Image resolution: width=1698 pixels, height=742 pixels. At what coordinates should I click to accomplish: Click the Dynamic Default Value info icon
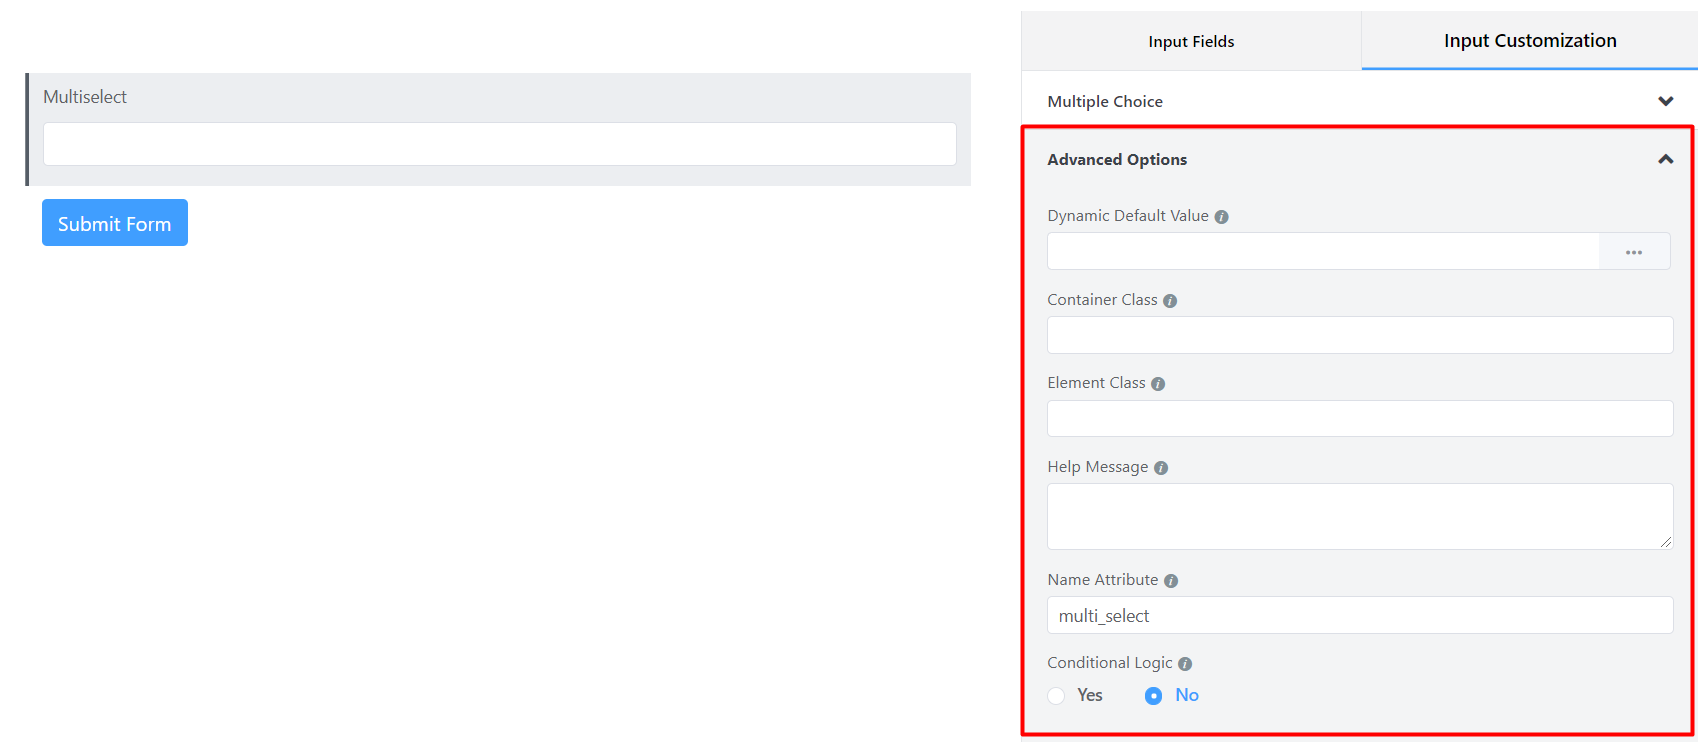[x=1221, y=217]
